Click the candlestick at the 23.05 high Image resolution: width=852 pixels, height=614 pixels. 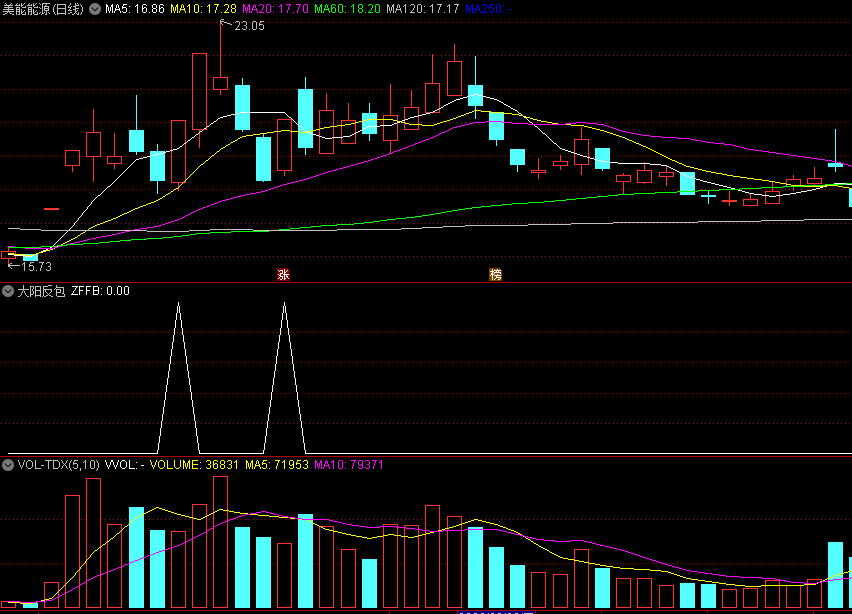point(221,83)
